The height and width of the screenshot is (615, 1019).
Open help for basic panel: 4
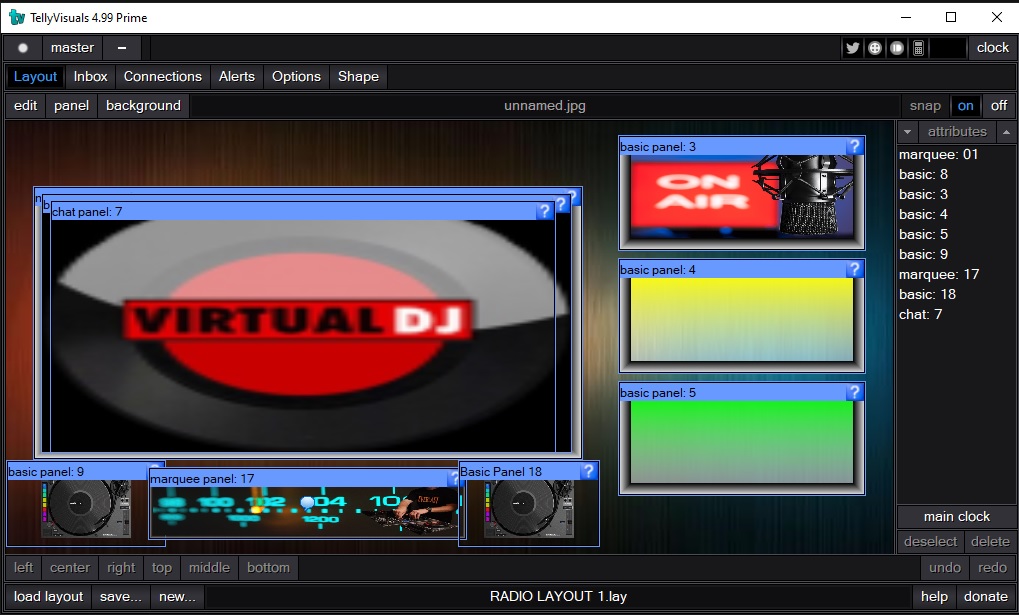[x=855, y=269]
